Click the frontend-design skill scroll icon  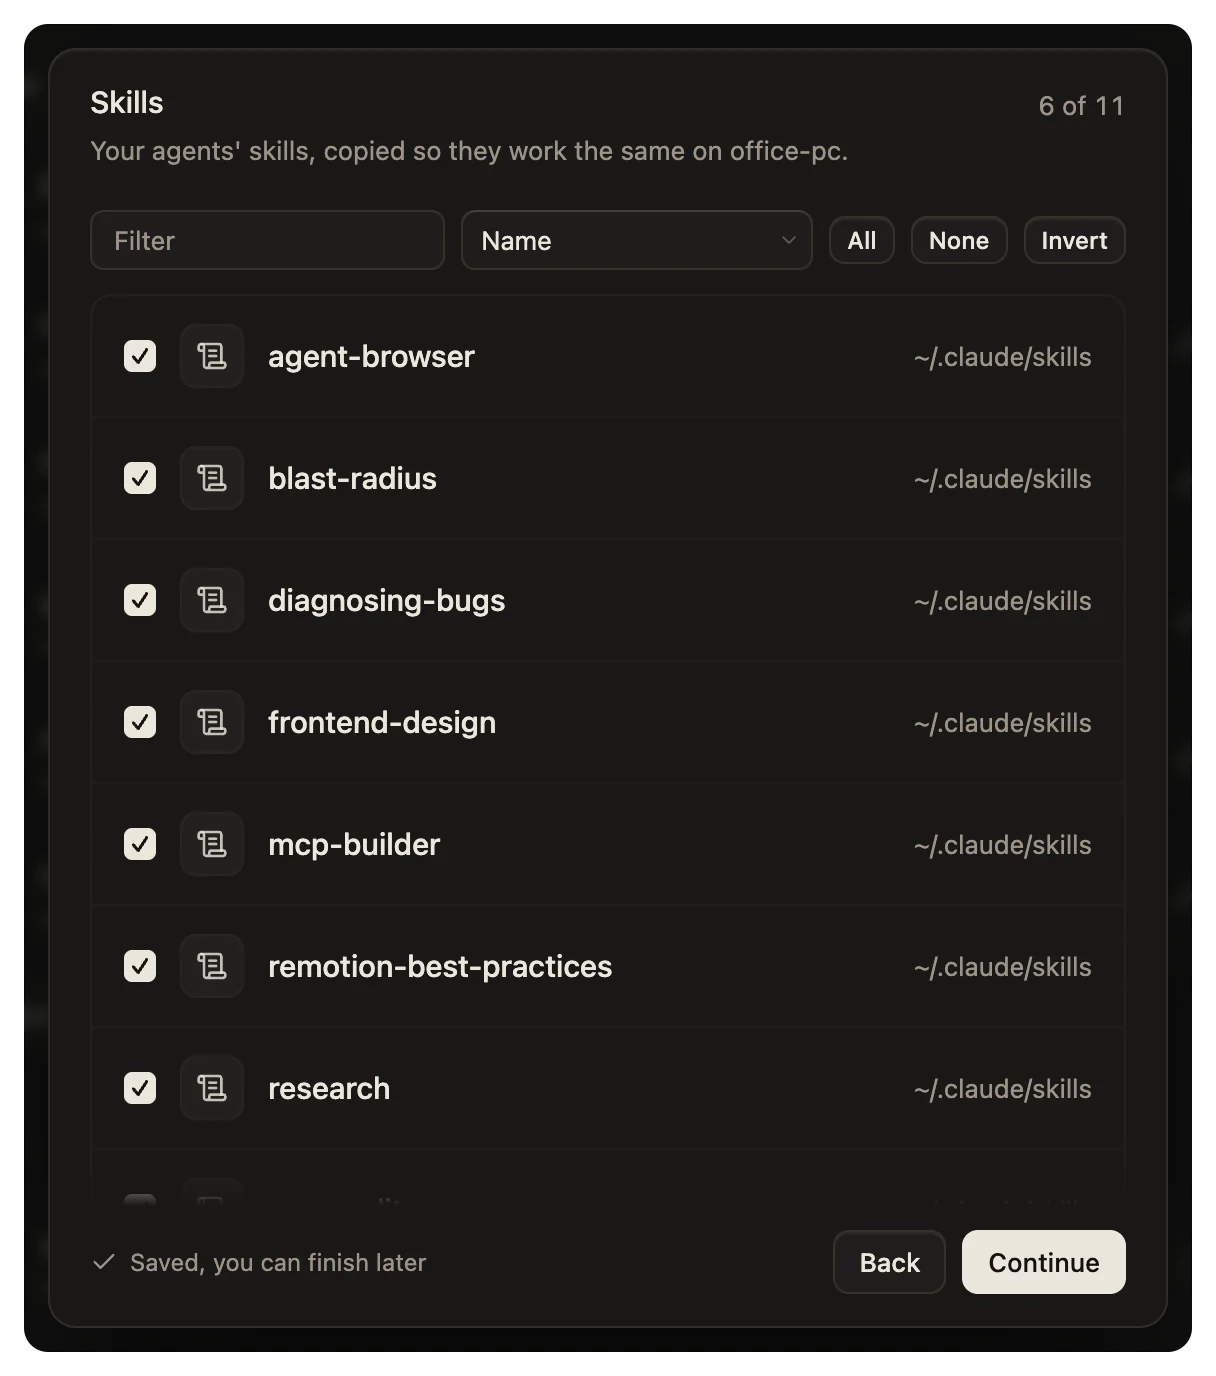pos(212,722)
